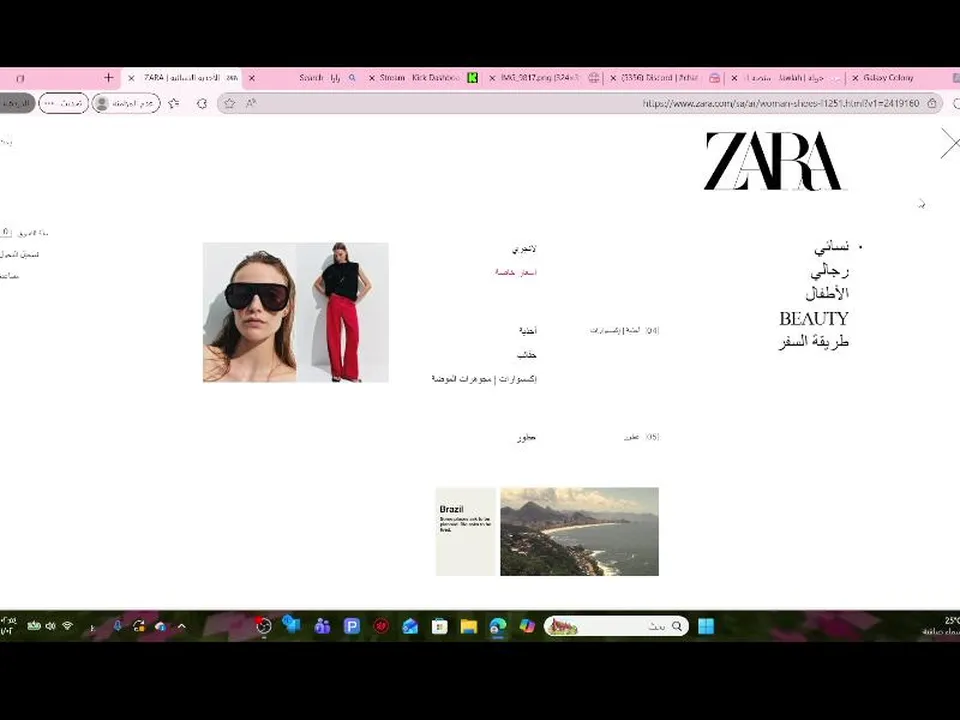Image resolution: width=960 pixels, height=720 pixels.
Task: Open إكسسوارات | مجوهرات الموضة link
Action: coord(484,379)
